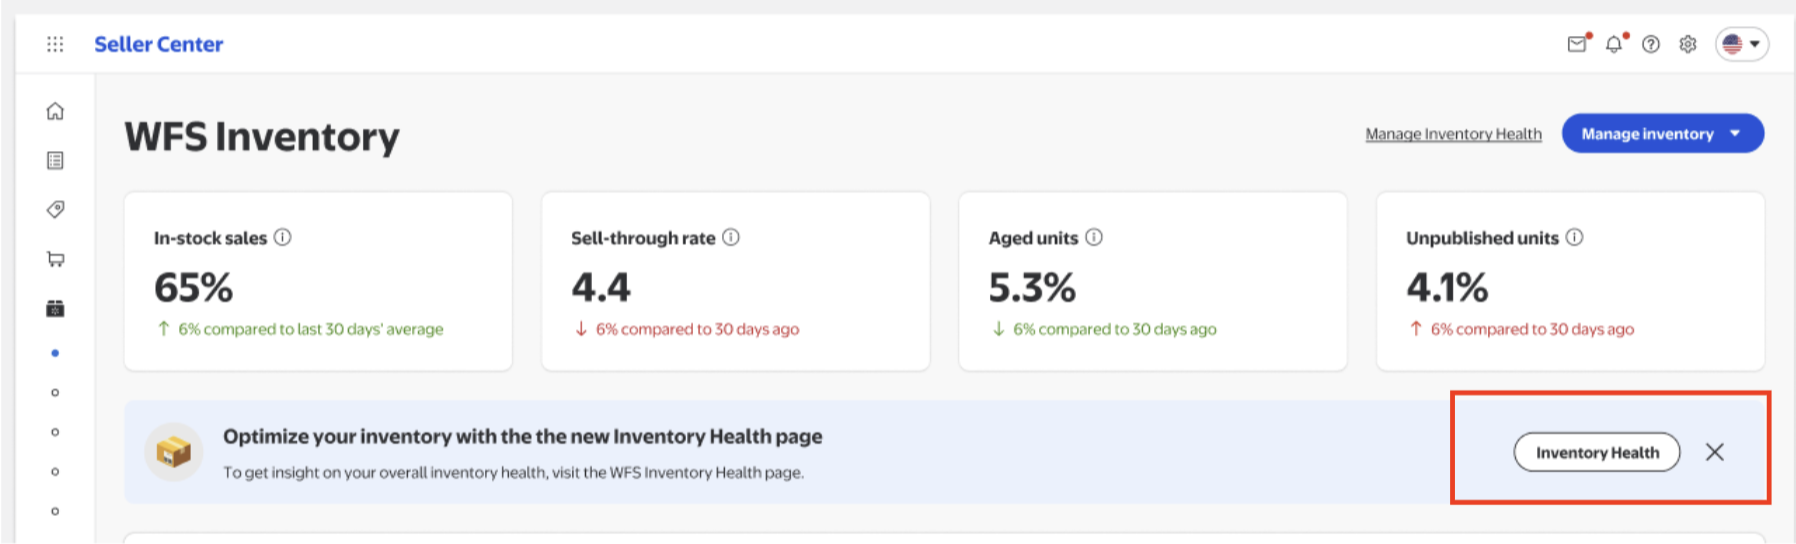
Task: Go to Home in the sidebar
Action: 55,111
